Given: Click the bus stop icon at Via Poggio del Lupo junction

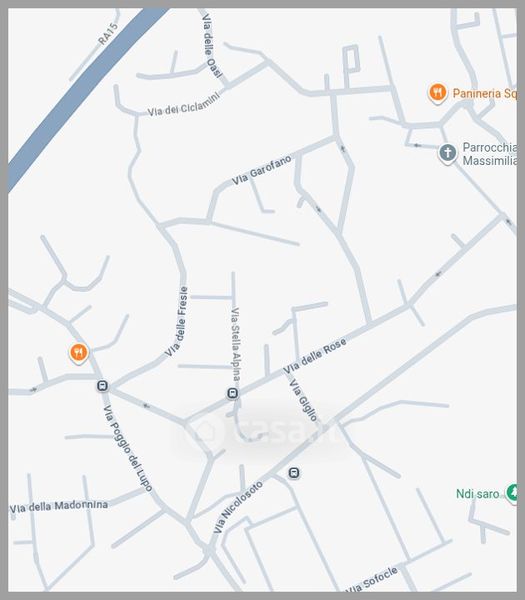Looking at the screenshot, I should click(x=102, y=385).
